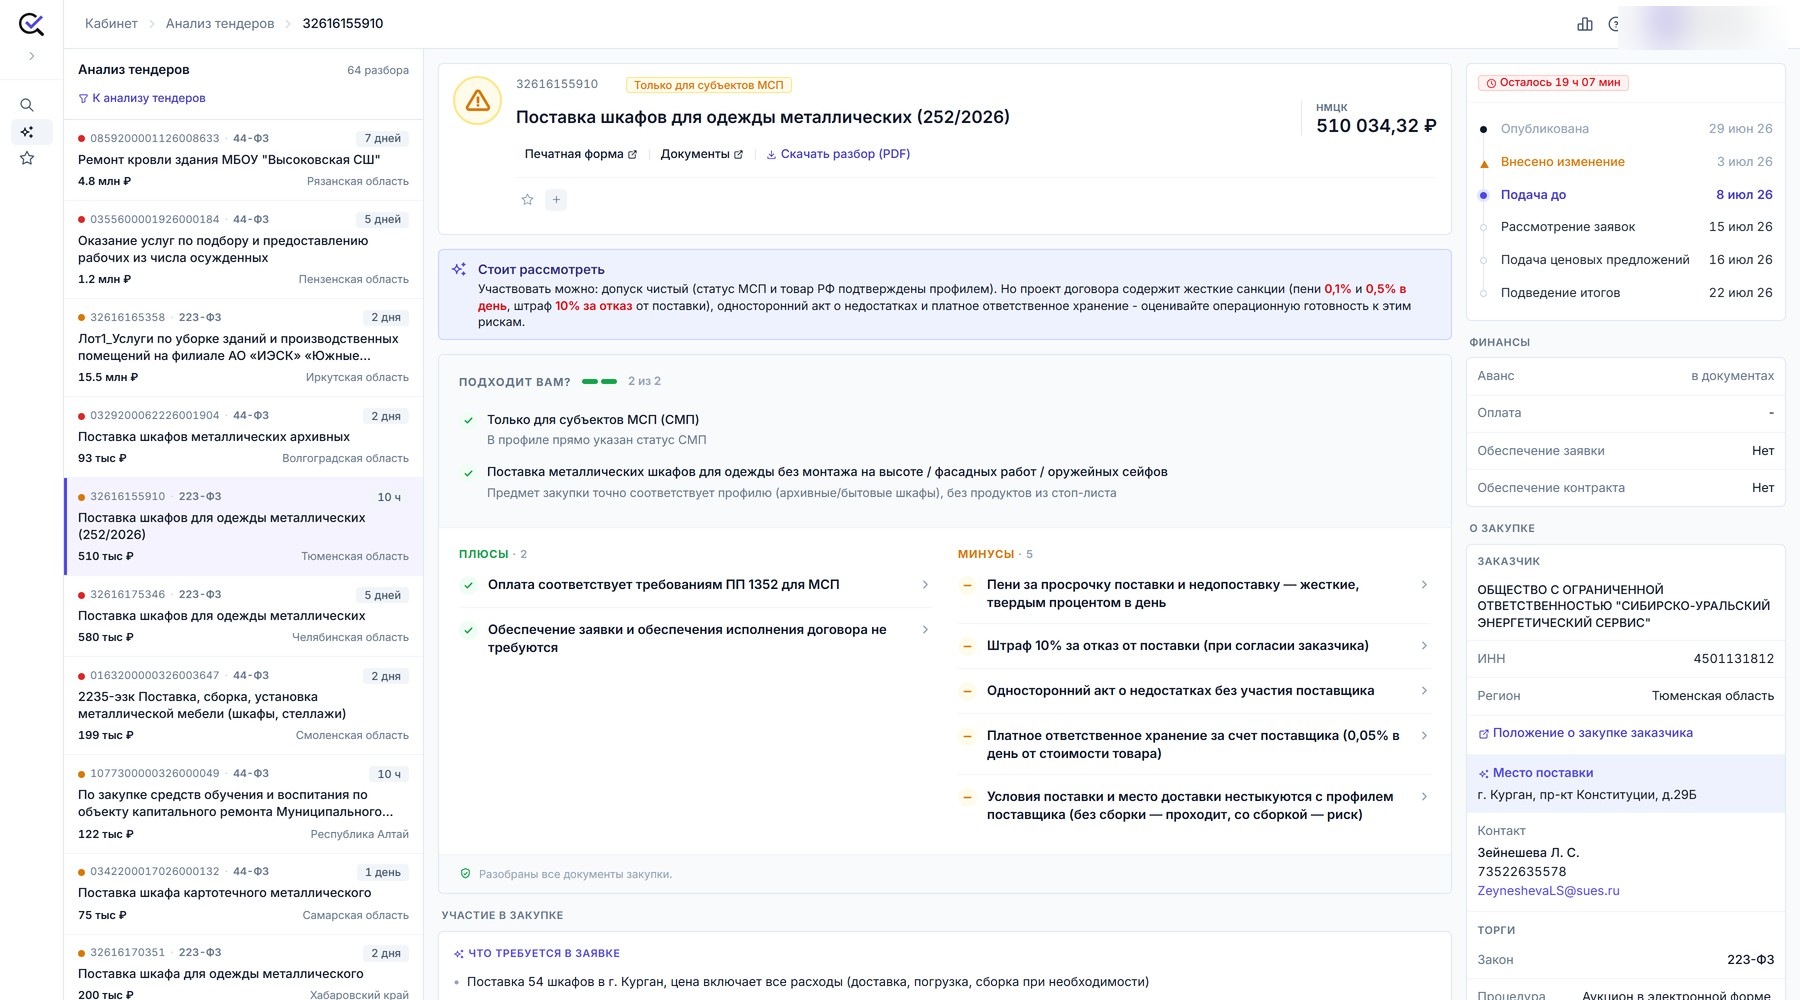Go to the Анализ тендеров breadcrumb
This screenshot has height=1000, width=1800.
coord(220,23)
